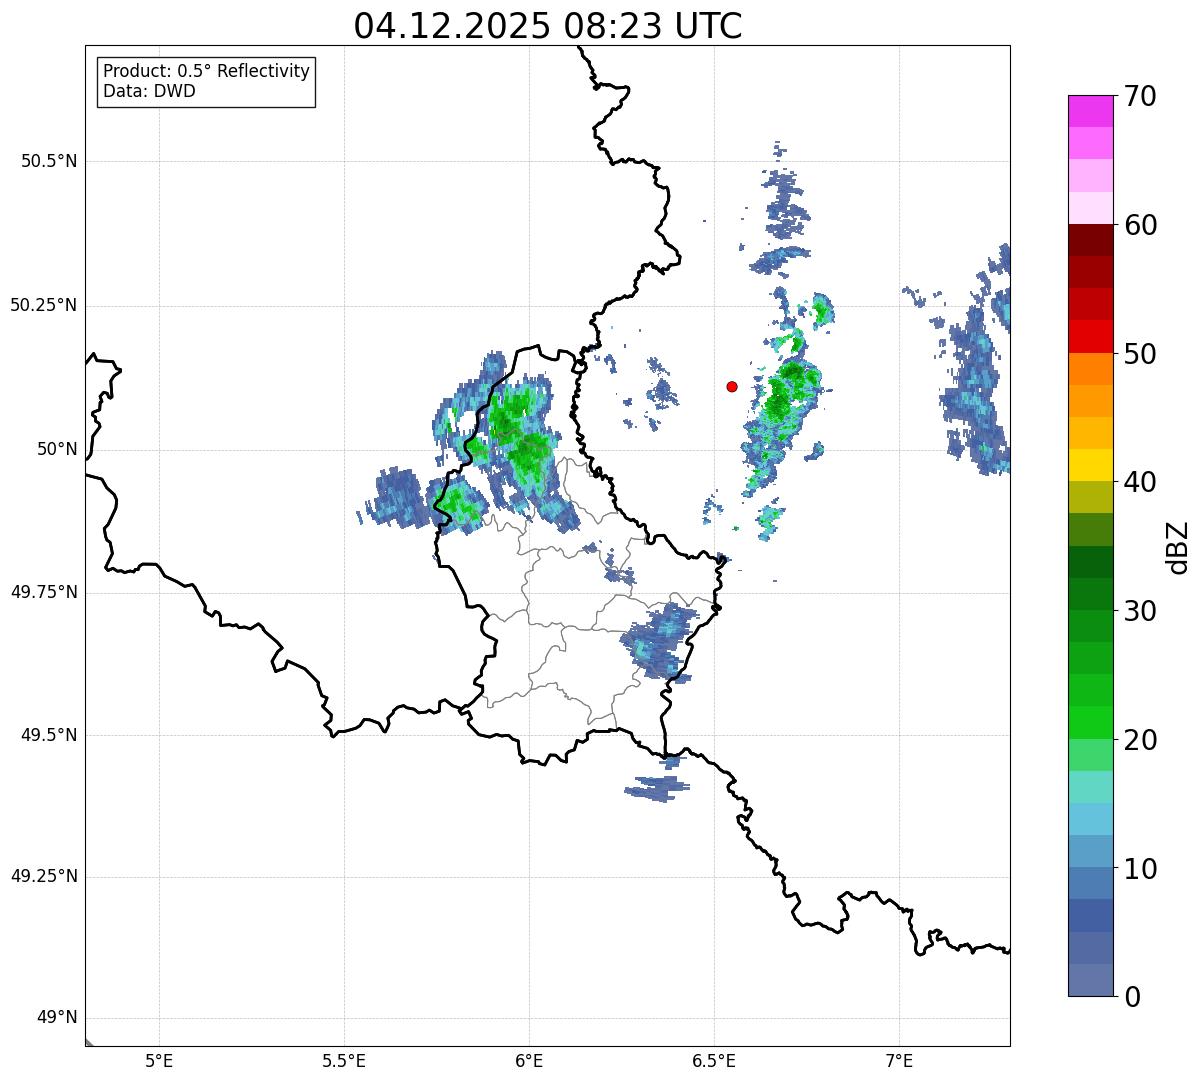Click the red station marker dot
This screenshot has height=1081, width=1202.
(732, 386)
